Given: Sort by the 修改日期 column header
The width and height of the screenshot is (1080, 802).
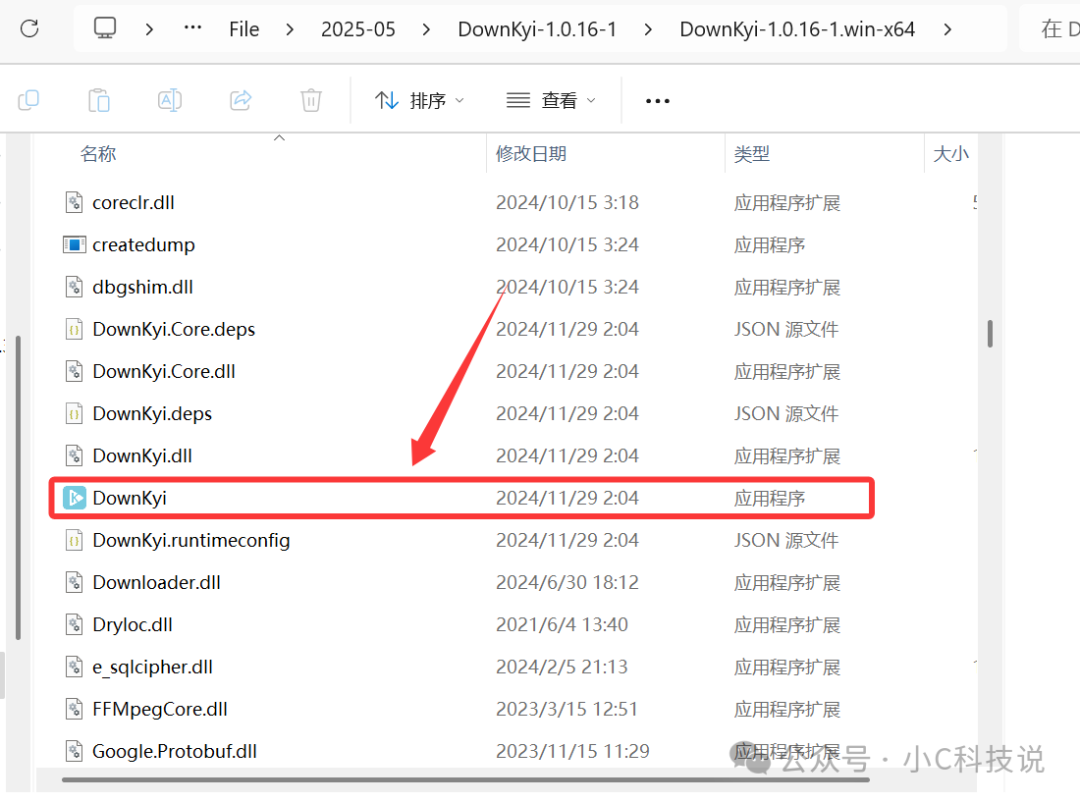Looking at the screenshot, I should [531, 153].
